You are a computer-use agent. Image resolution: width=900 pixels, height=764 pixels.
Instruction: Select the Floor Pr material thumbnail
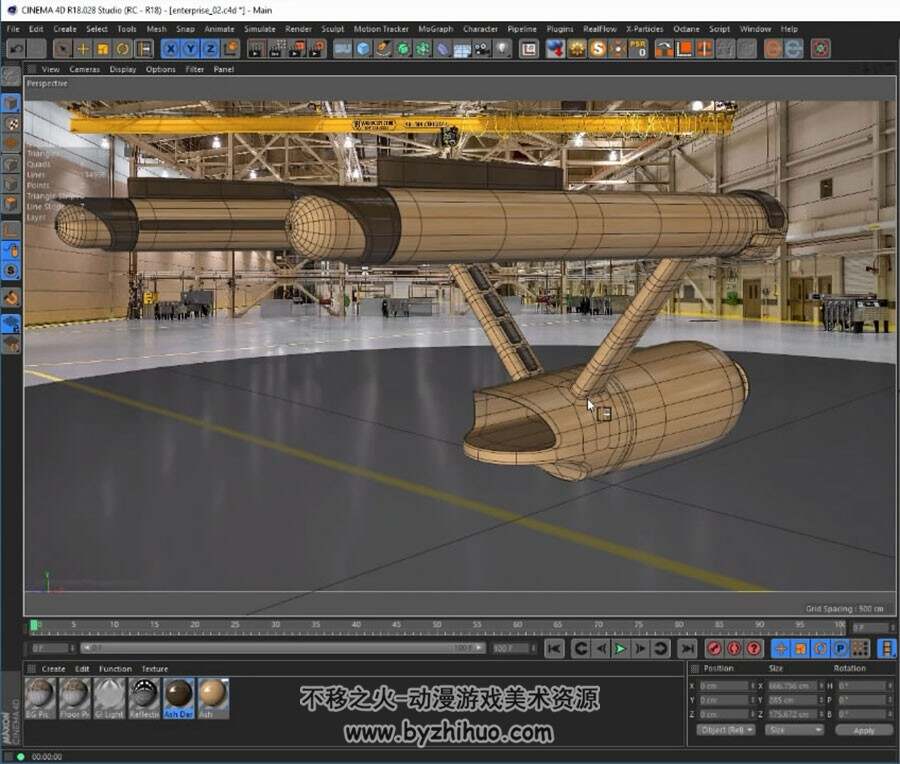(x=75, y=698)
